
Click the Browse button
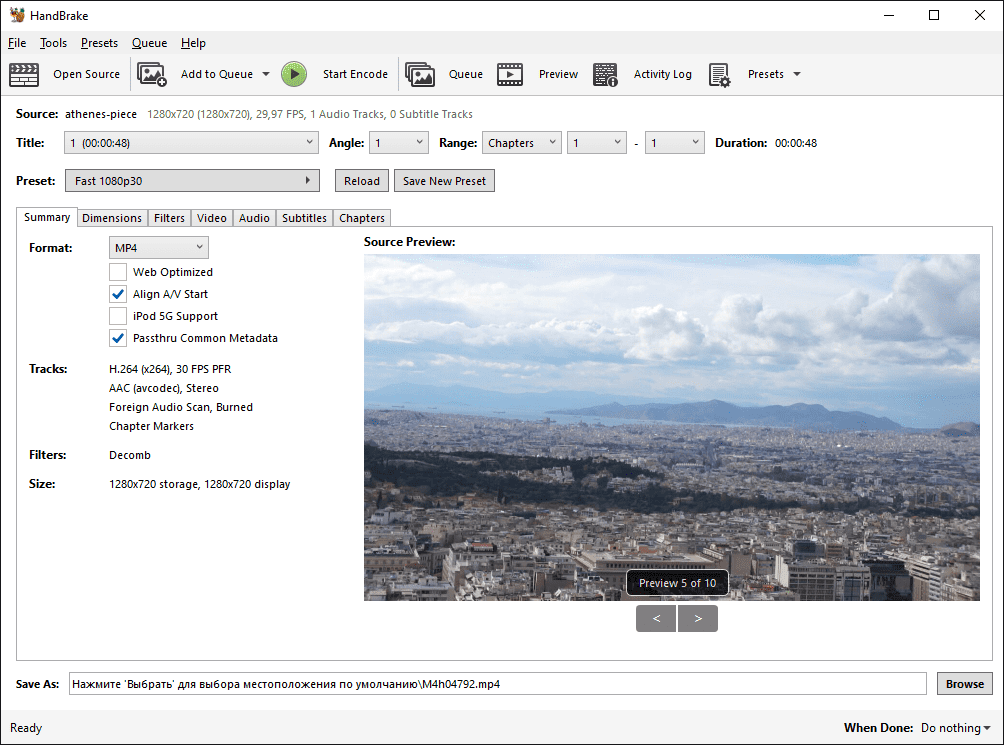(x=965, y=684)
